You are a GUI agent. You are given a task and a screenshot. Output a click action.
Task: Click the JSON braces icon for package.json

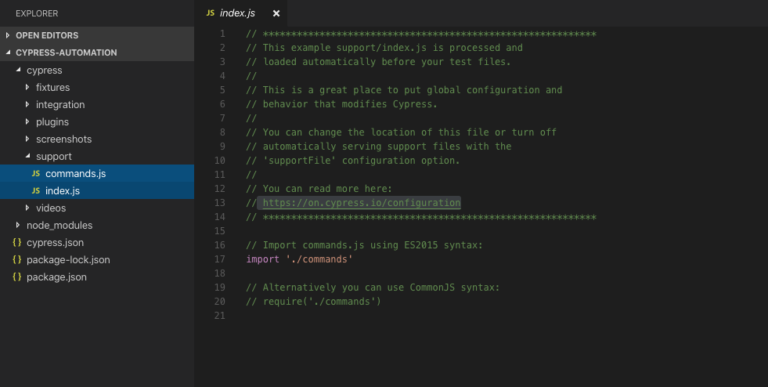pos(17,277)
